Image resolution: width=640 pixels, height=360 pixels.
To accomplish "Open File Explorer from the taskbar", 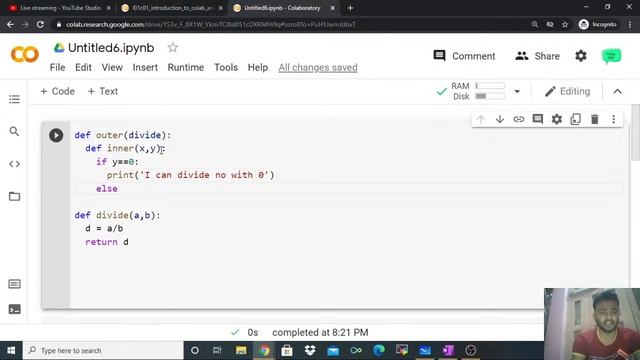I will click(241, 351).
